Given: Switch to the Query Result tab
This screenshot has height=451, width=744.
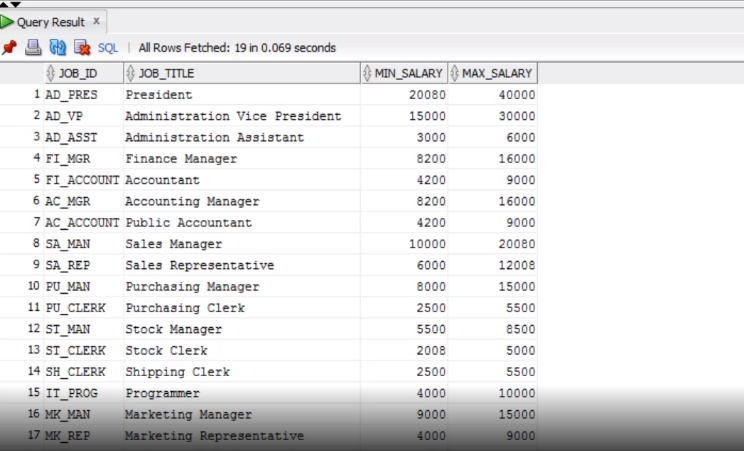Looking at the screenshot, I should 50,21.
